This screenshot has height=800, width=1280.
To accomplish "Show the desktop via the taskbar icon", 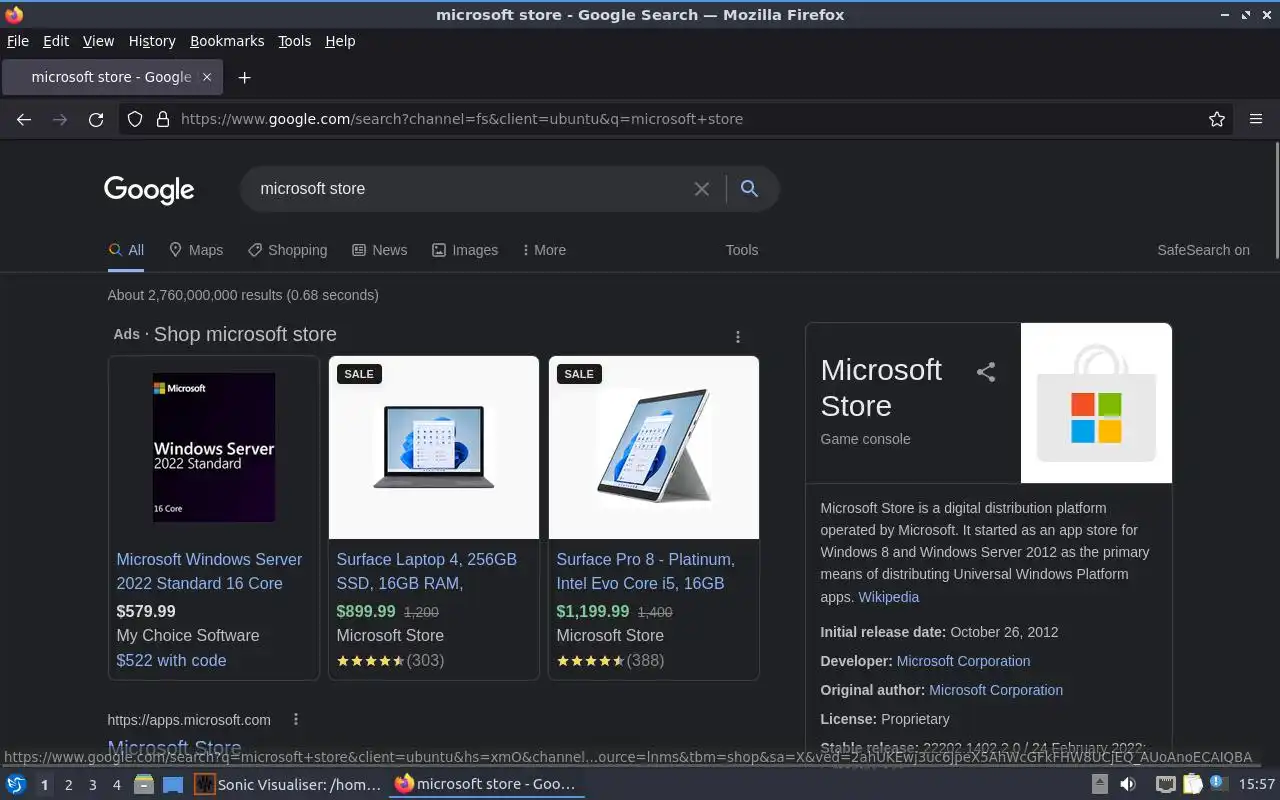I will (x=173, y=785).
